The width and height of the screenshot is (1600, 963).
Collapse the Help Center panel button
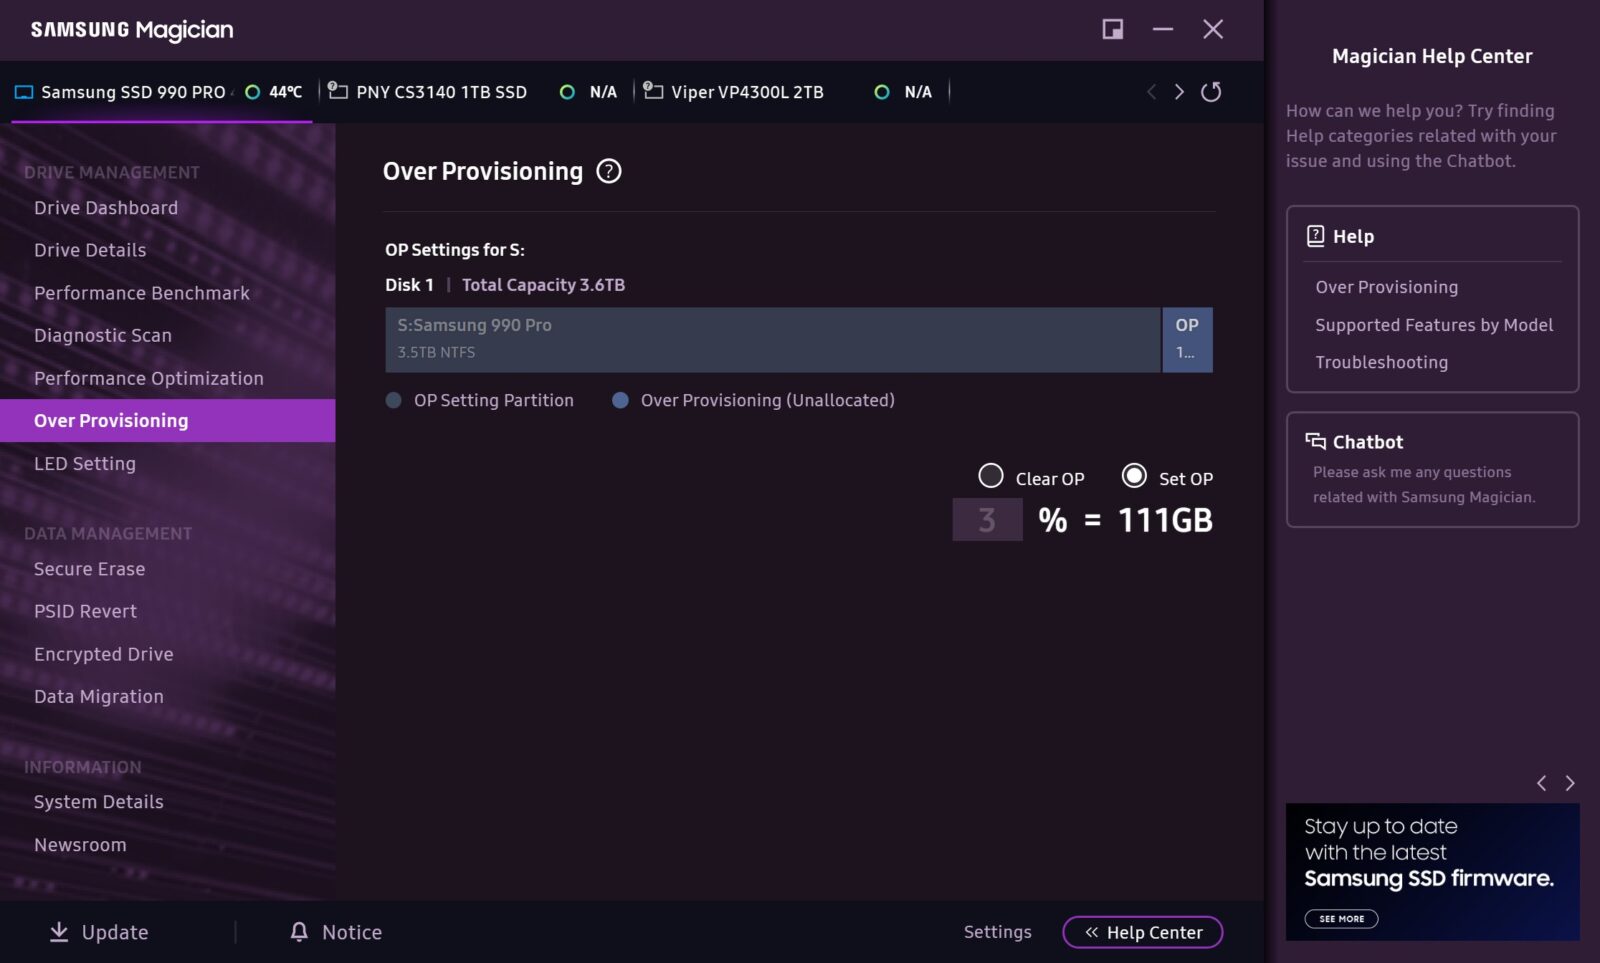tap(1142, 932)
